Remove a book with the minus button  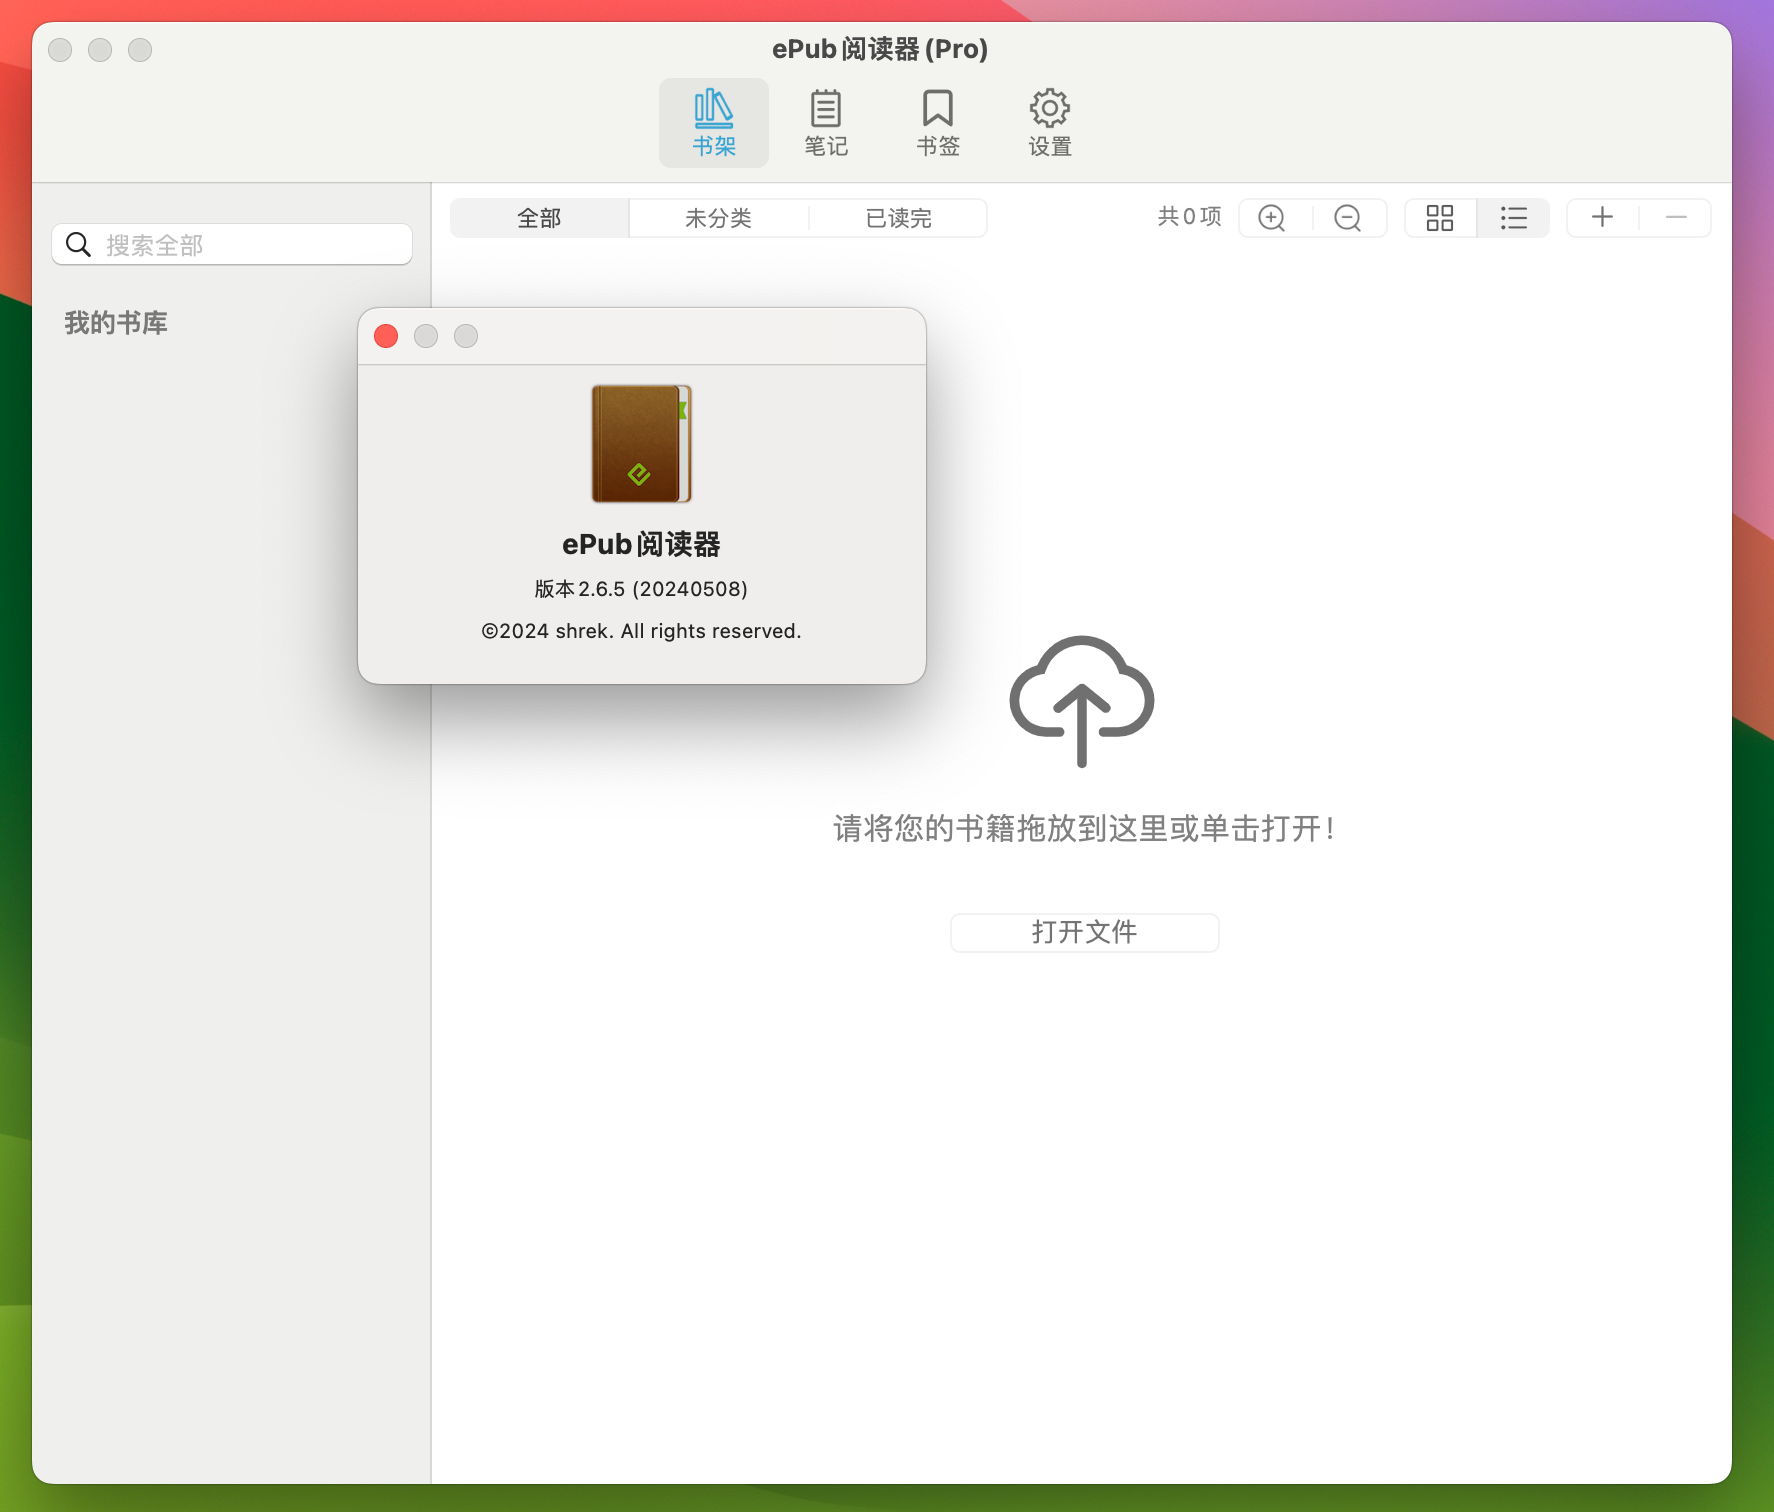pos(1676,217)
